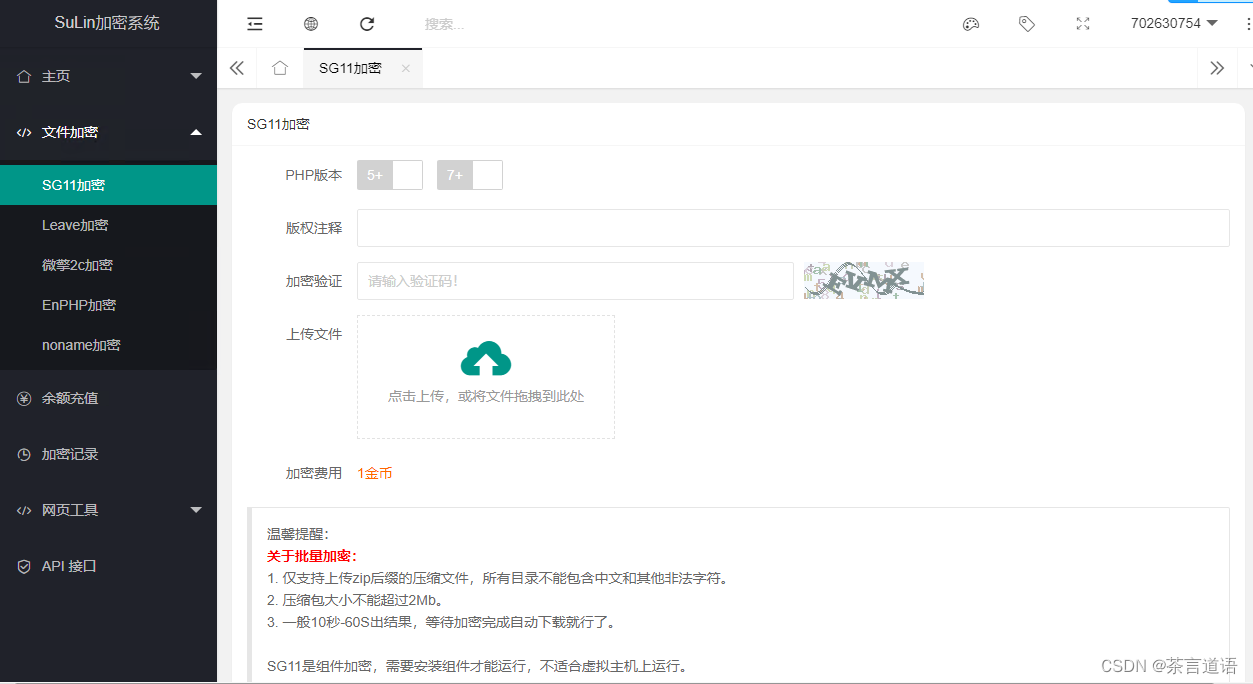Switch to the SG11加密 tab
The height and width of the screenshot is (684, 1253).
(350, 68)
